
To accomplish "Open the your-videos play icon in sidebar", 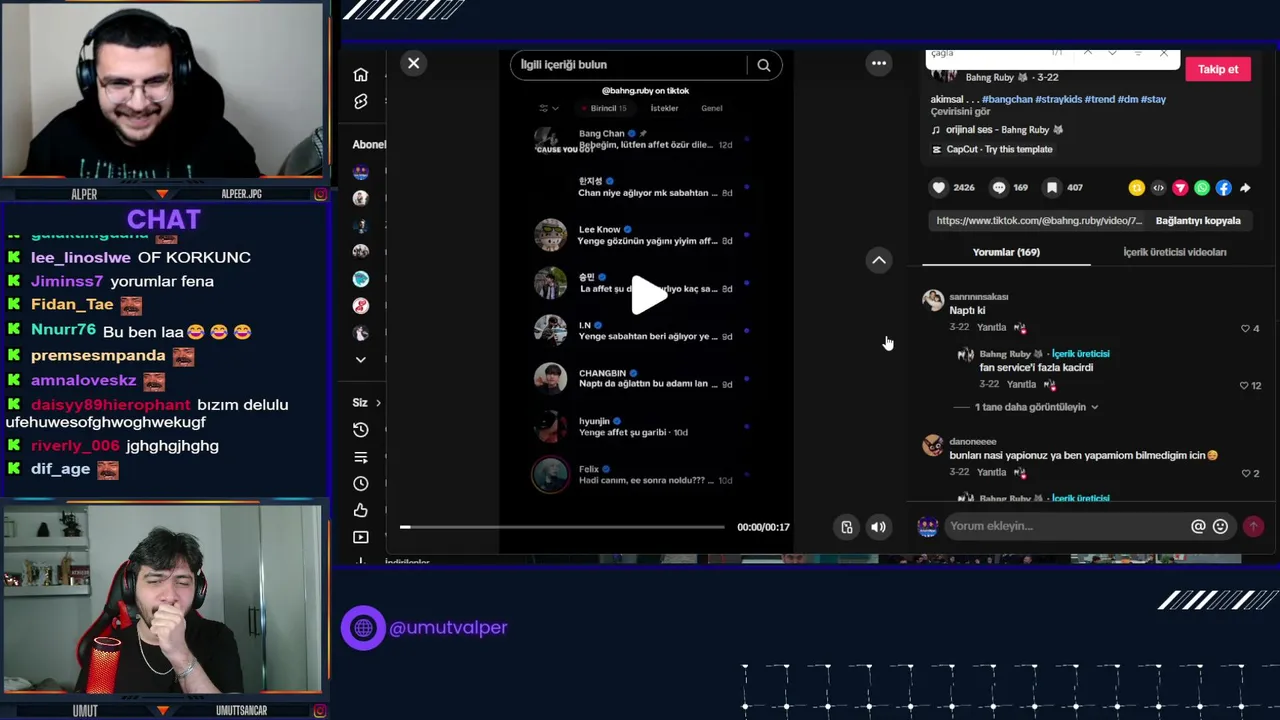I will [x=361, y=537].
